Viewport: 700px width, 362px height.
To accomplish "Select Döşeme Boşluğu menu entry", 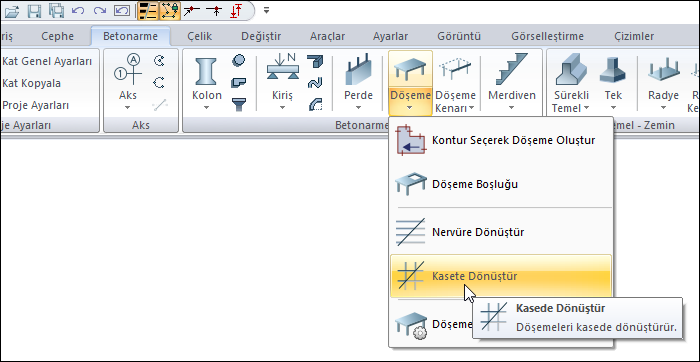I will click(x=501, y=184).
